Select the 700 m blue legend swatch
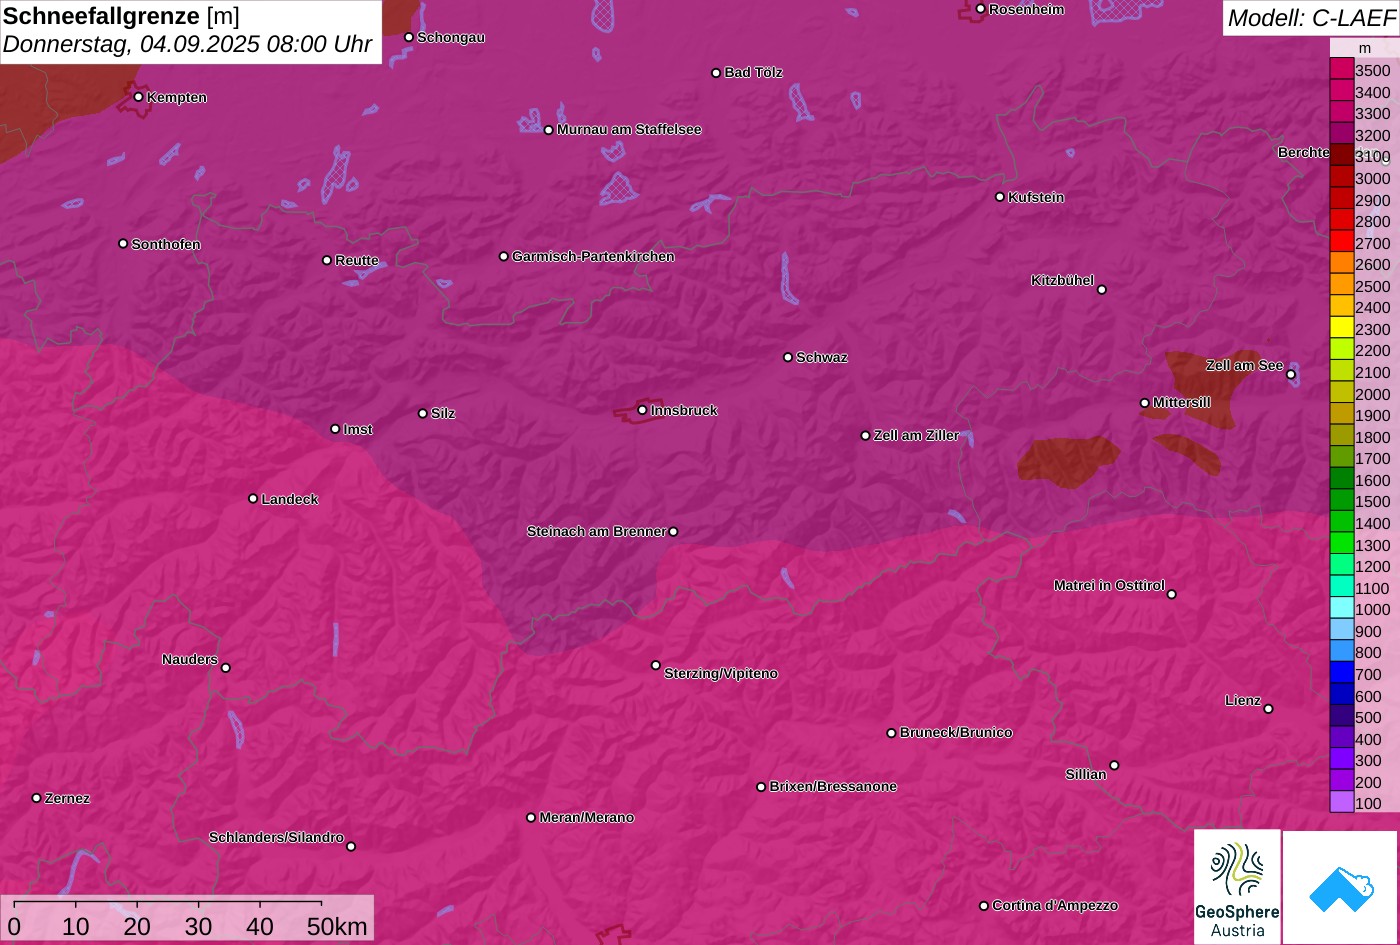This screenshot has height=945, width=1400. coord(1341,674)
